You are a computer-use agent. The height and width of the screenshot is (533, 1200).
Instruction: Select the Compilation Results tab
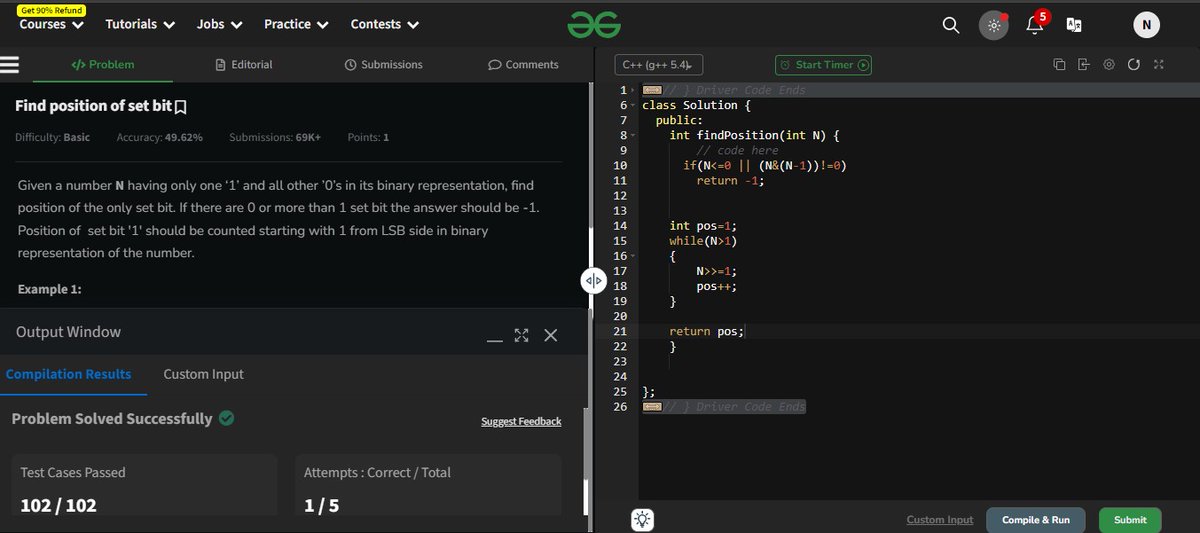point(68,374)
